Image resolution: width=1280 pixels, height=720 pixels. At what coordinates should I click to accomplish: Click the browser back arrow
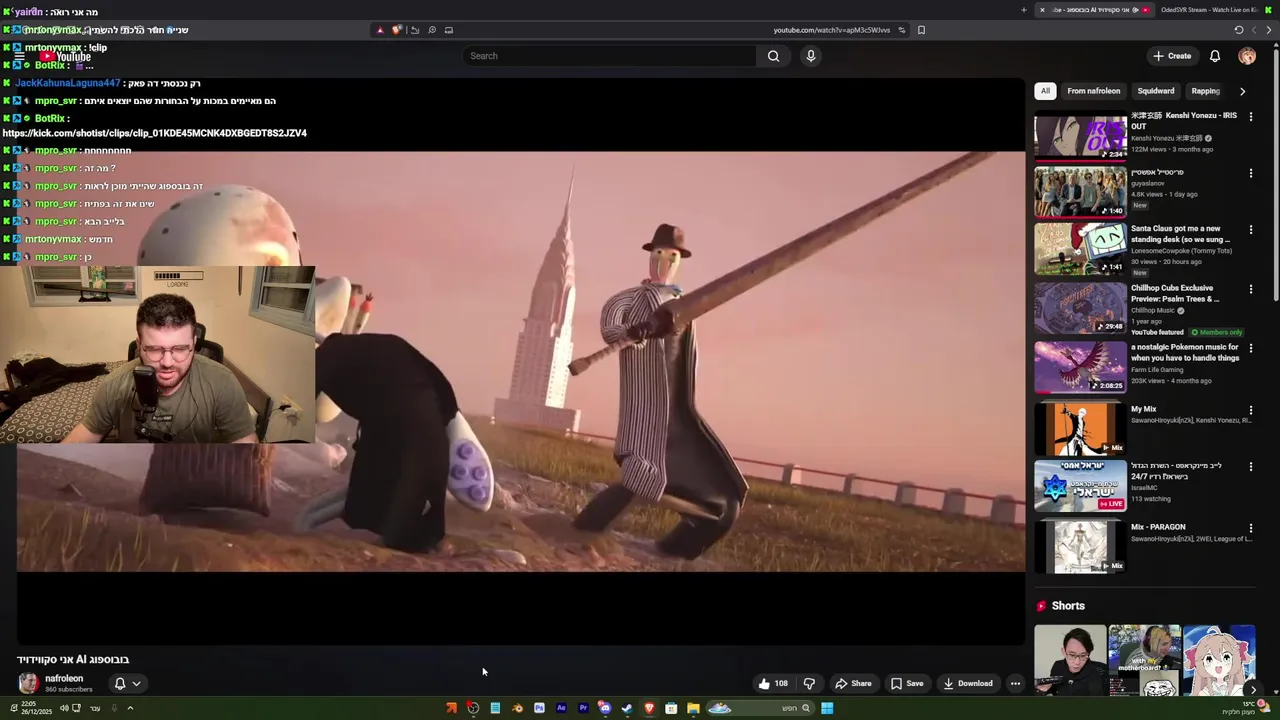tap(1270, 30)
